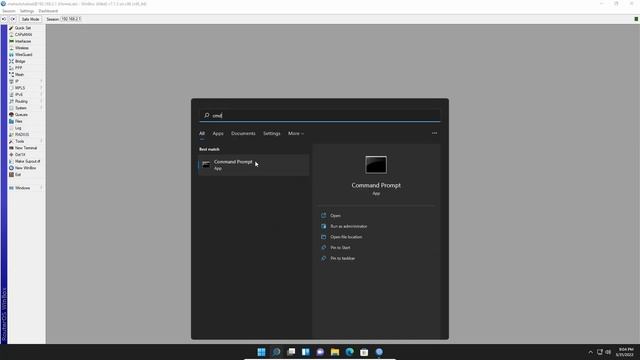640x360 pixels.
Task: Open the Session menu in WinBox
Action: pos(9,11)
